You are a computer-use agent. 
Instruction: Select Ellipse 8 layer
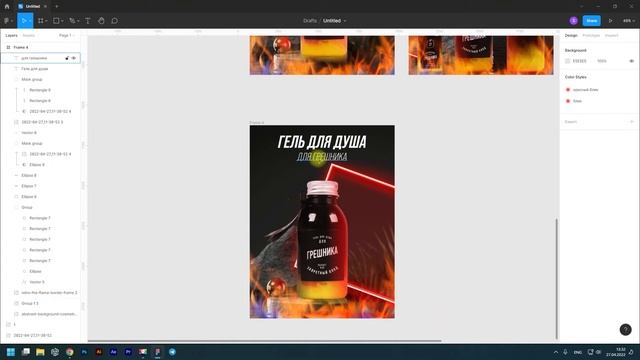coord(29,175)
